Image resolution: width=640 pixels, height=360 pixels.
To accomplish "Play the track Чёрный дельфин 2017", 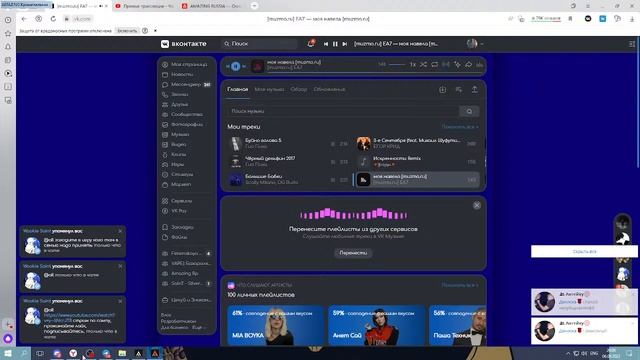I will click(288, 161).
